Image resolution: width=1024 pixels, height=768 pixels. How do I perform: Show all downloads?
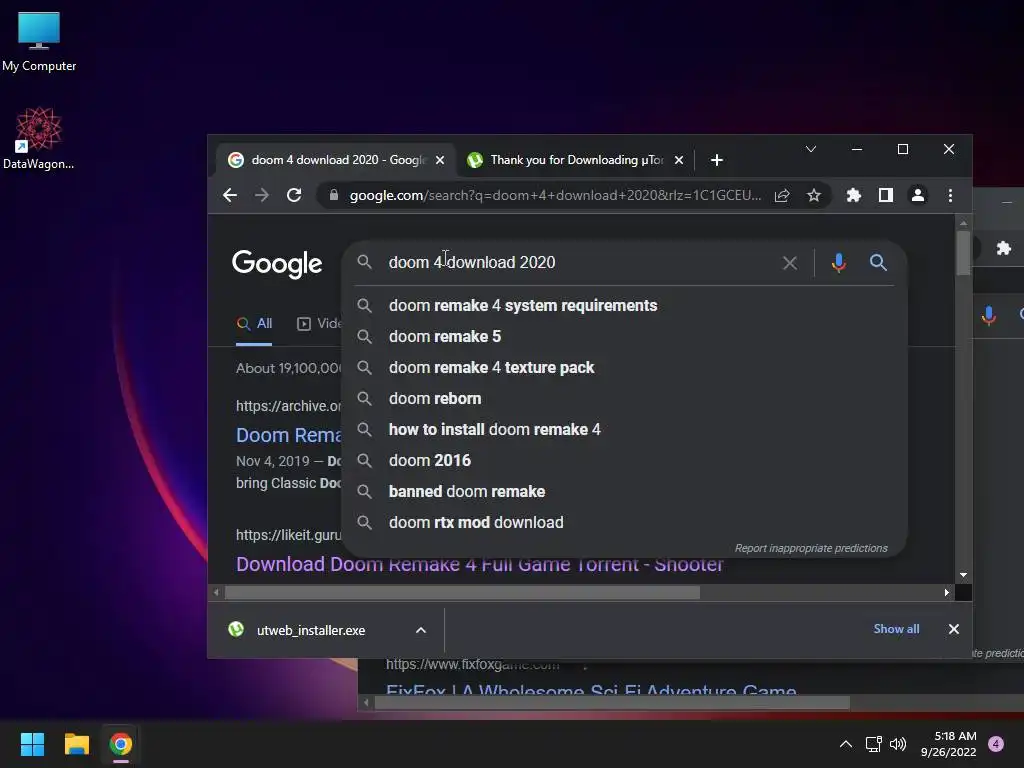(x=896, y=629)
